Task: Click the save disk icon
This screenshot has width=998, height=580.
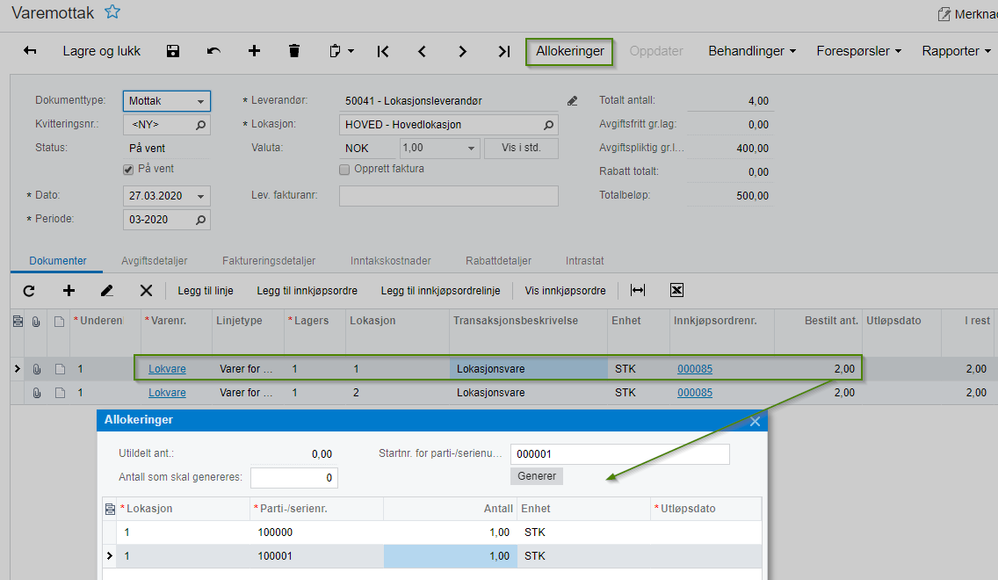Action: (173, 51)
